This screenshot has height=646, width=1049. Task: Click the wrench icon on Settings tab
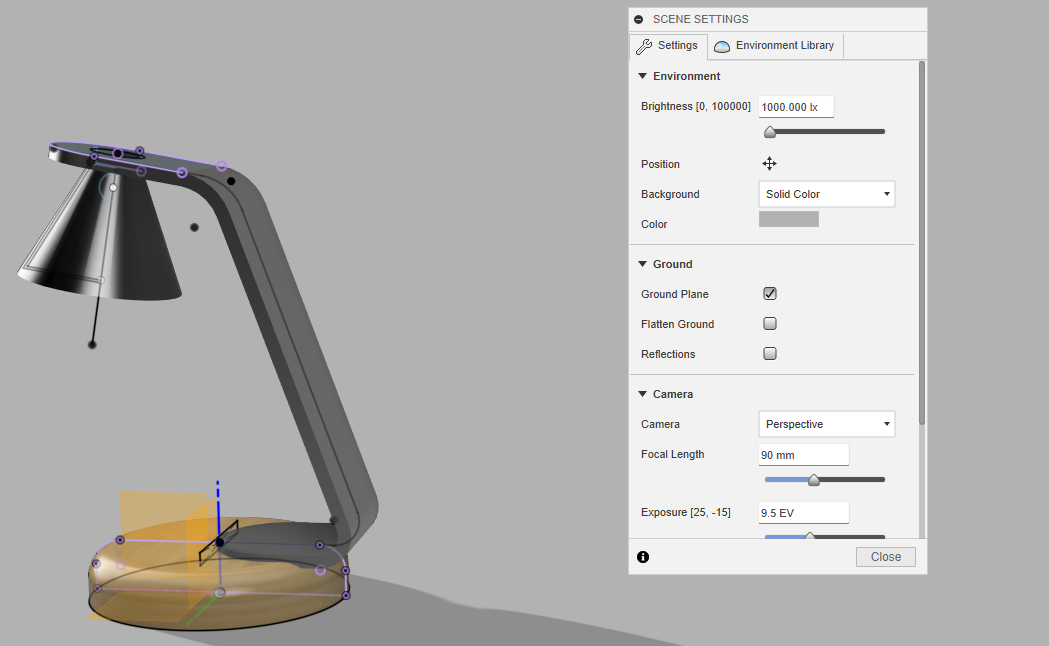(x=645, y=46)
